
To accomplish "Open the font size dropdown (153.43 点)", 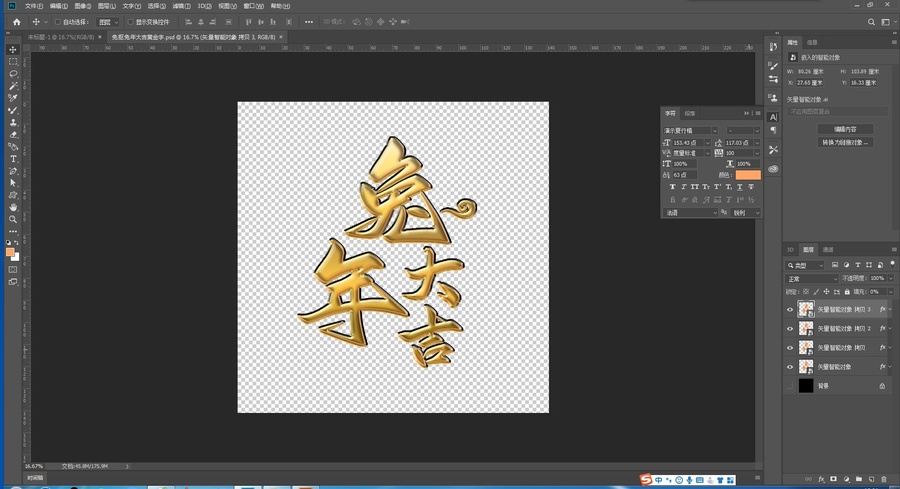I will [707, 143].
